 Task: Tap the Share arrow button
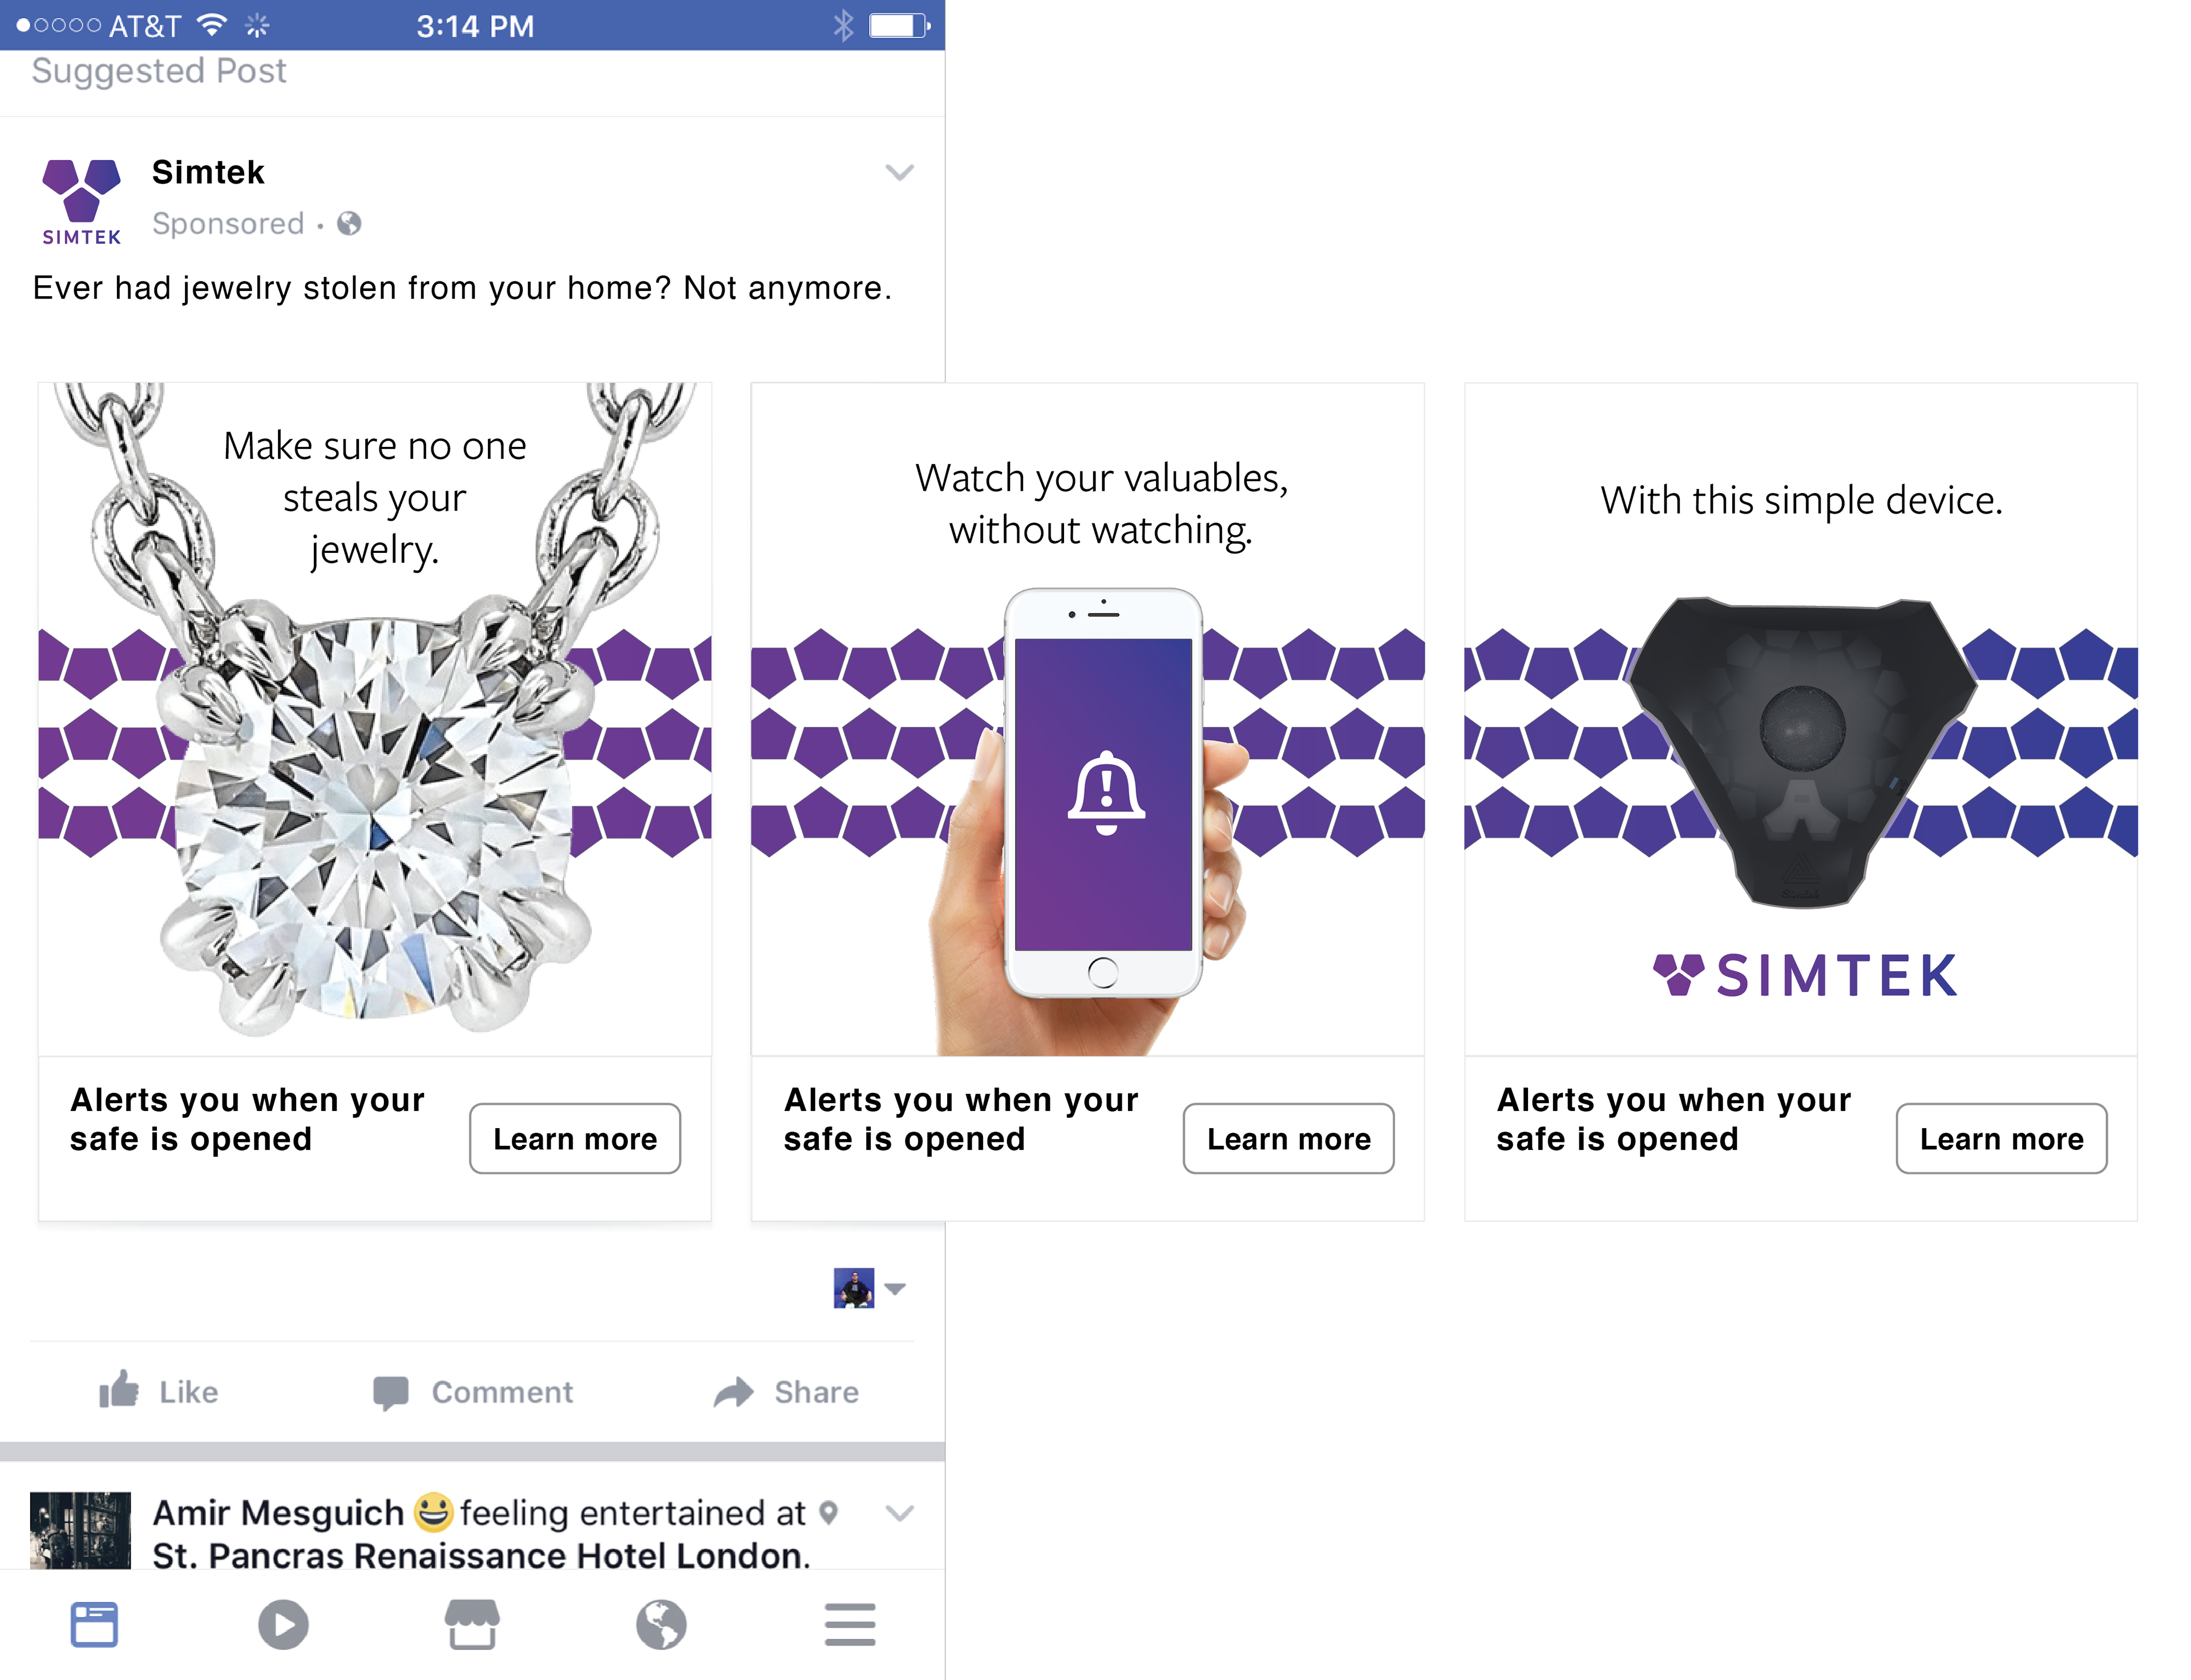pyautogui.click(x=786, y=1392)
